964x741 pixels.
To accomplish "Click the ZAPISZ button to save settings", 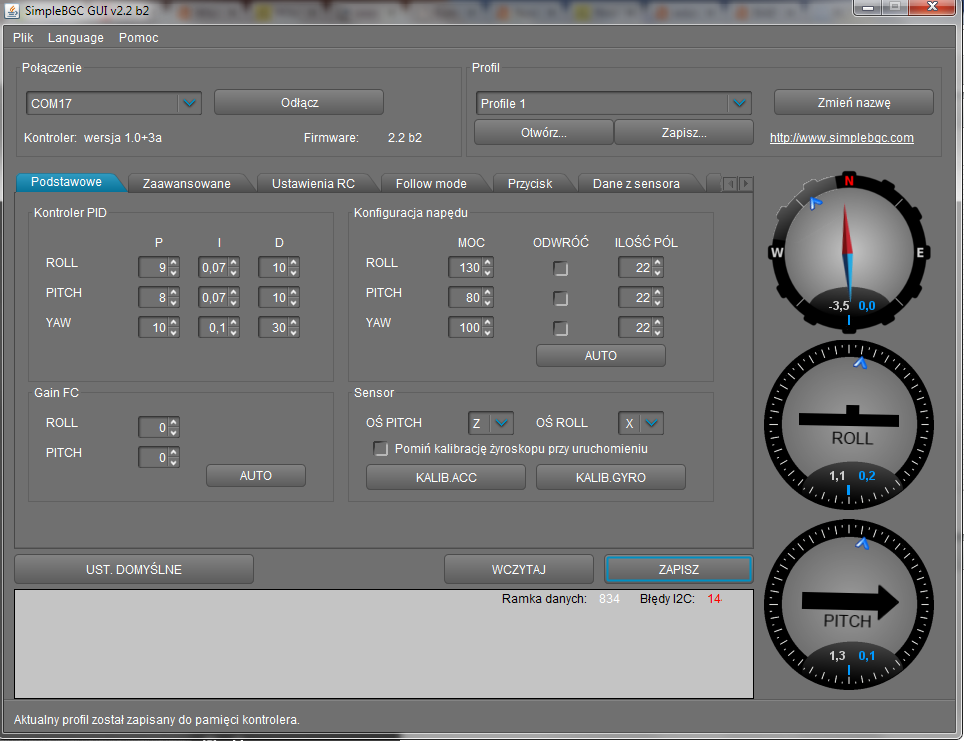I will click(x=678, y=569).
